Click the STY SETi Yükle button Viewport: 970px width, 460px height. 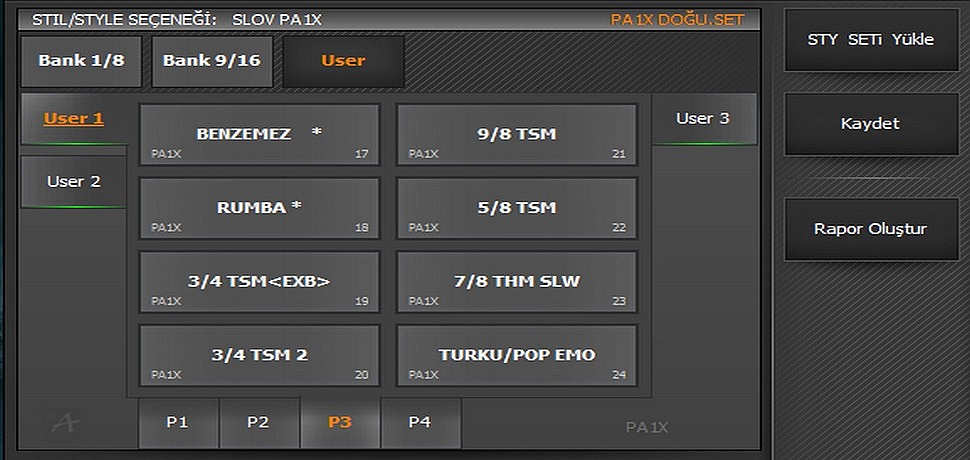coord(870,40)
